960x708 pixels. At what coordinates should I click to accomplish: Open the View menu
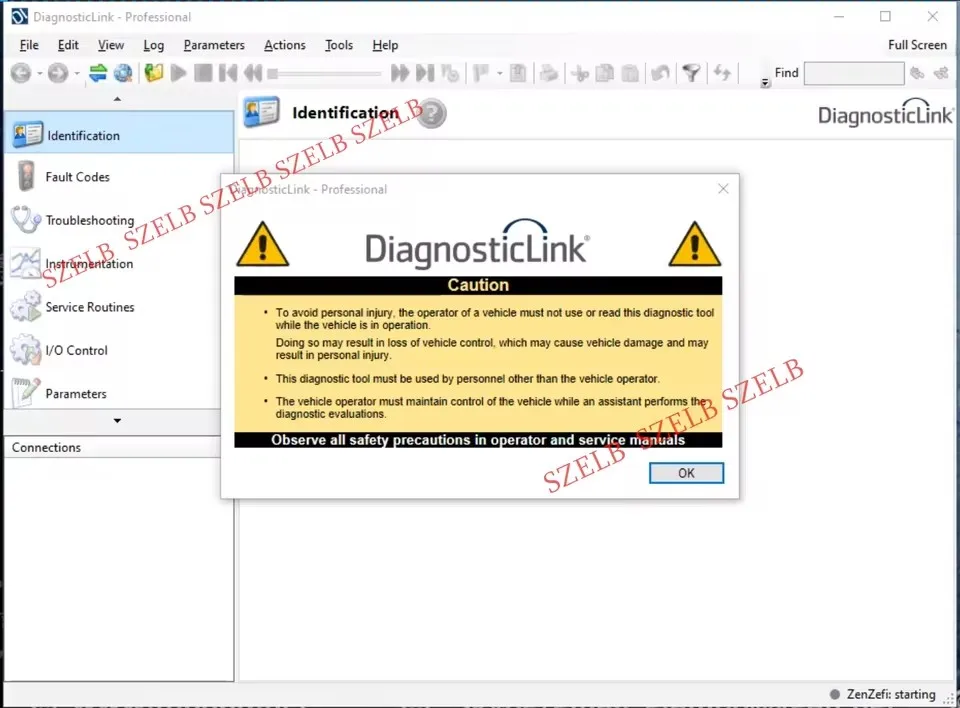111,45
